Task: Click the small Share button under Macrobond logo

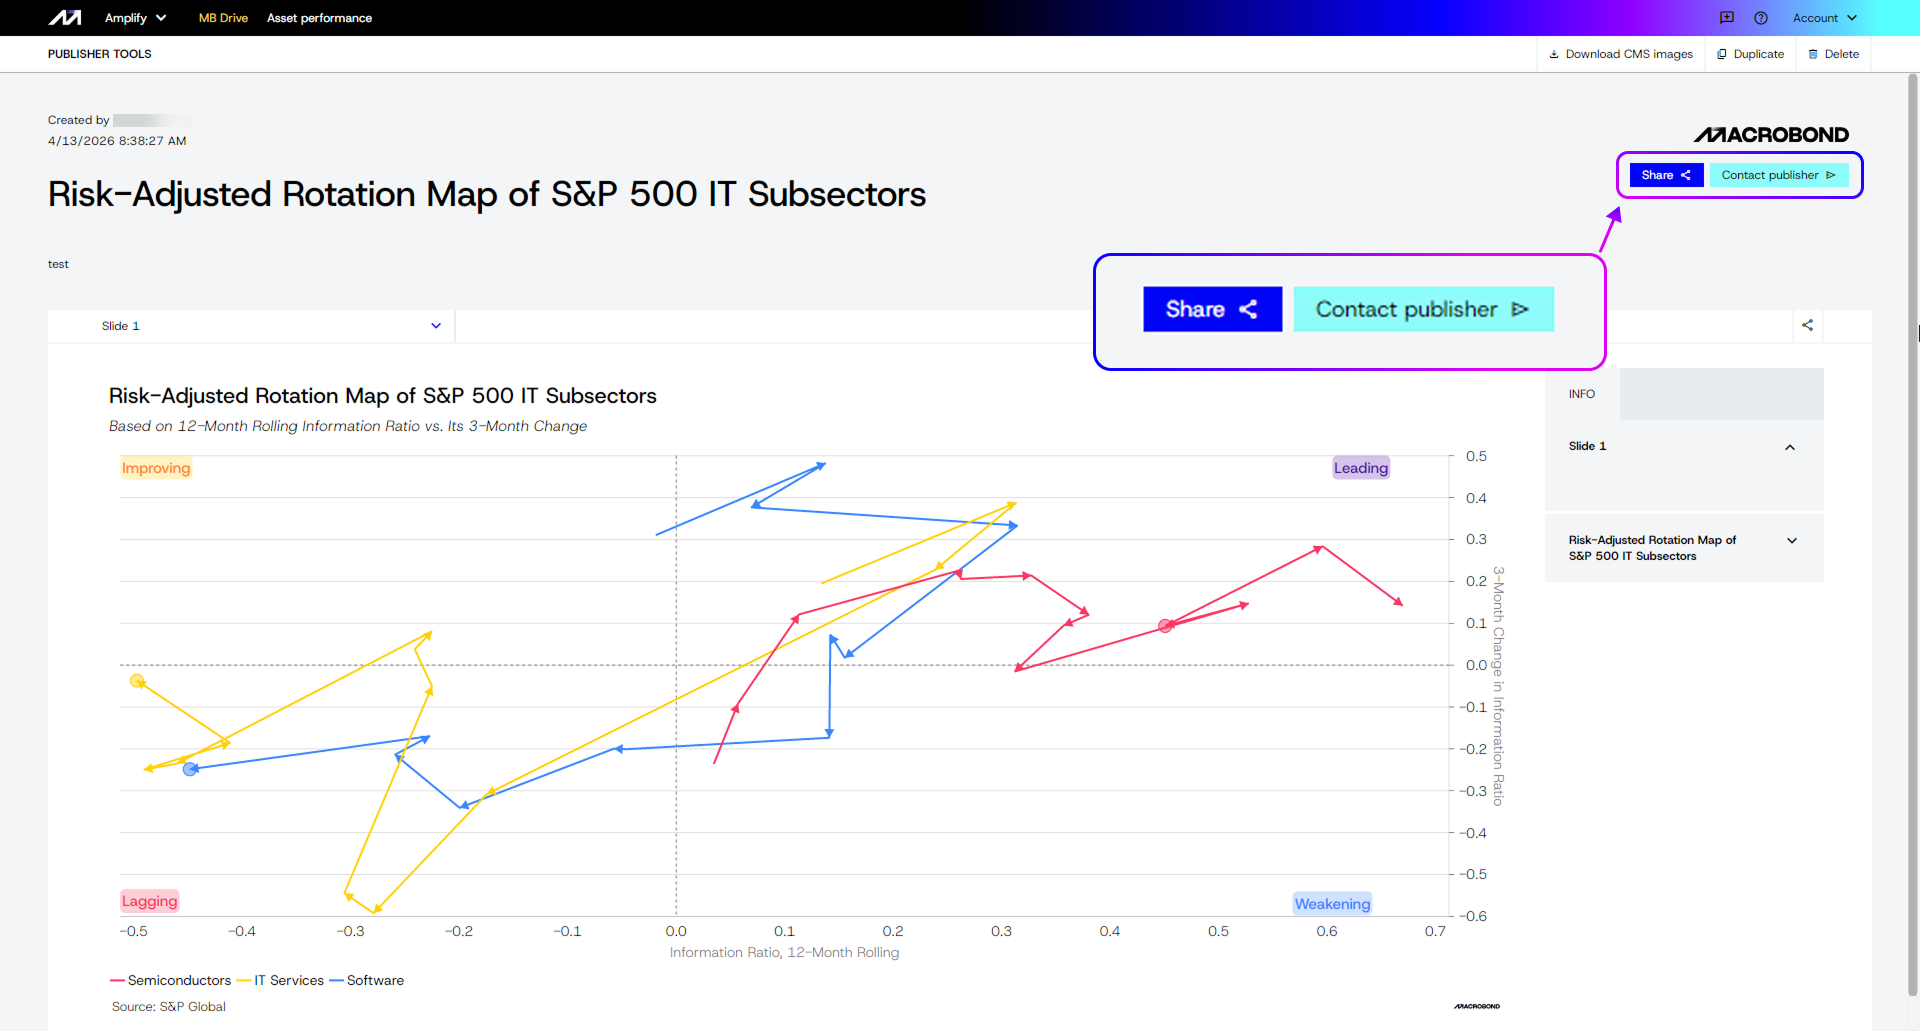Action: (x=1665, y=175)
